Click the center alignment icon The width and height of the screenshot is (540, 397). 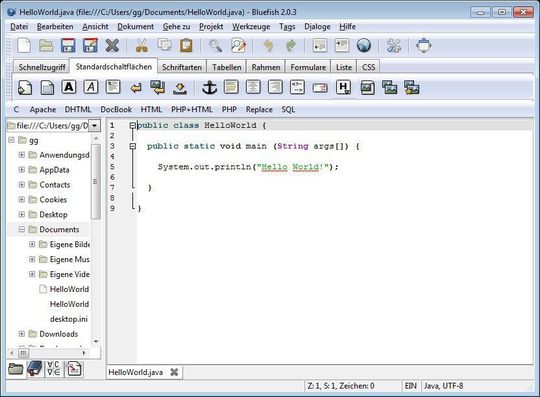253,87
